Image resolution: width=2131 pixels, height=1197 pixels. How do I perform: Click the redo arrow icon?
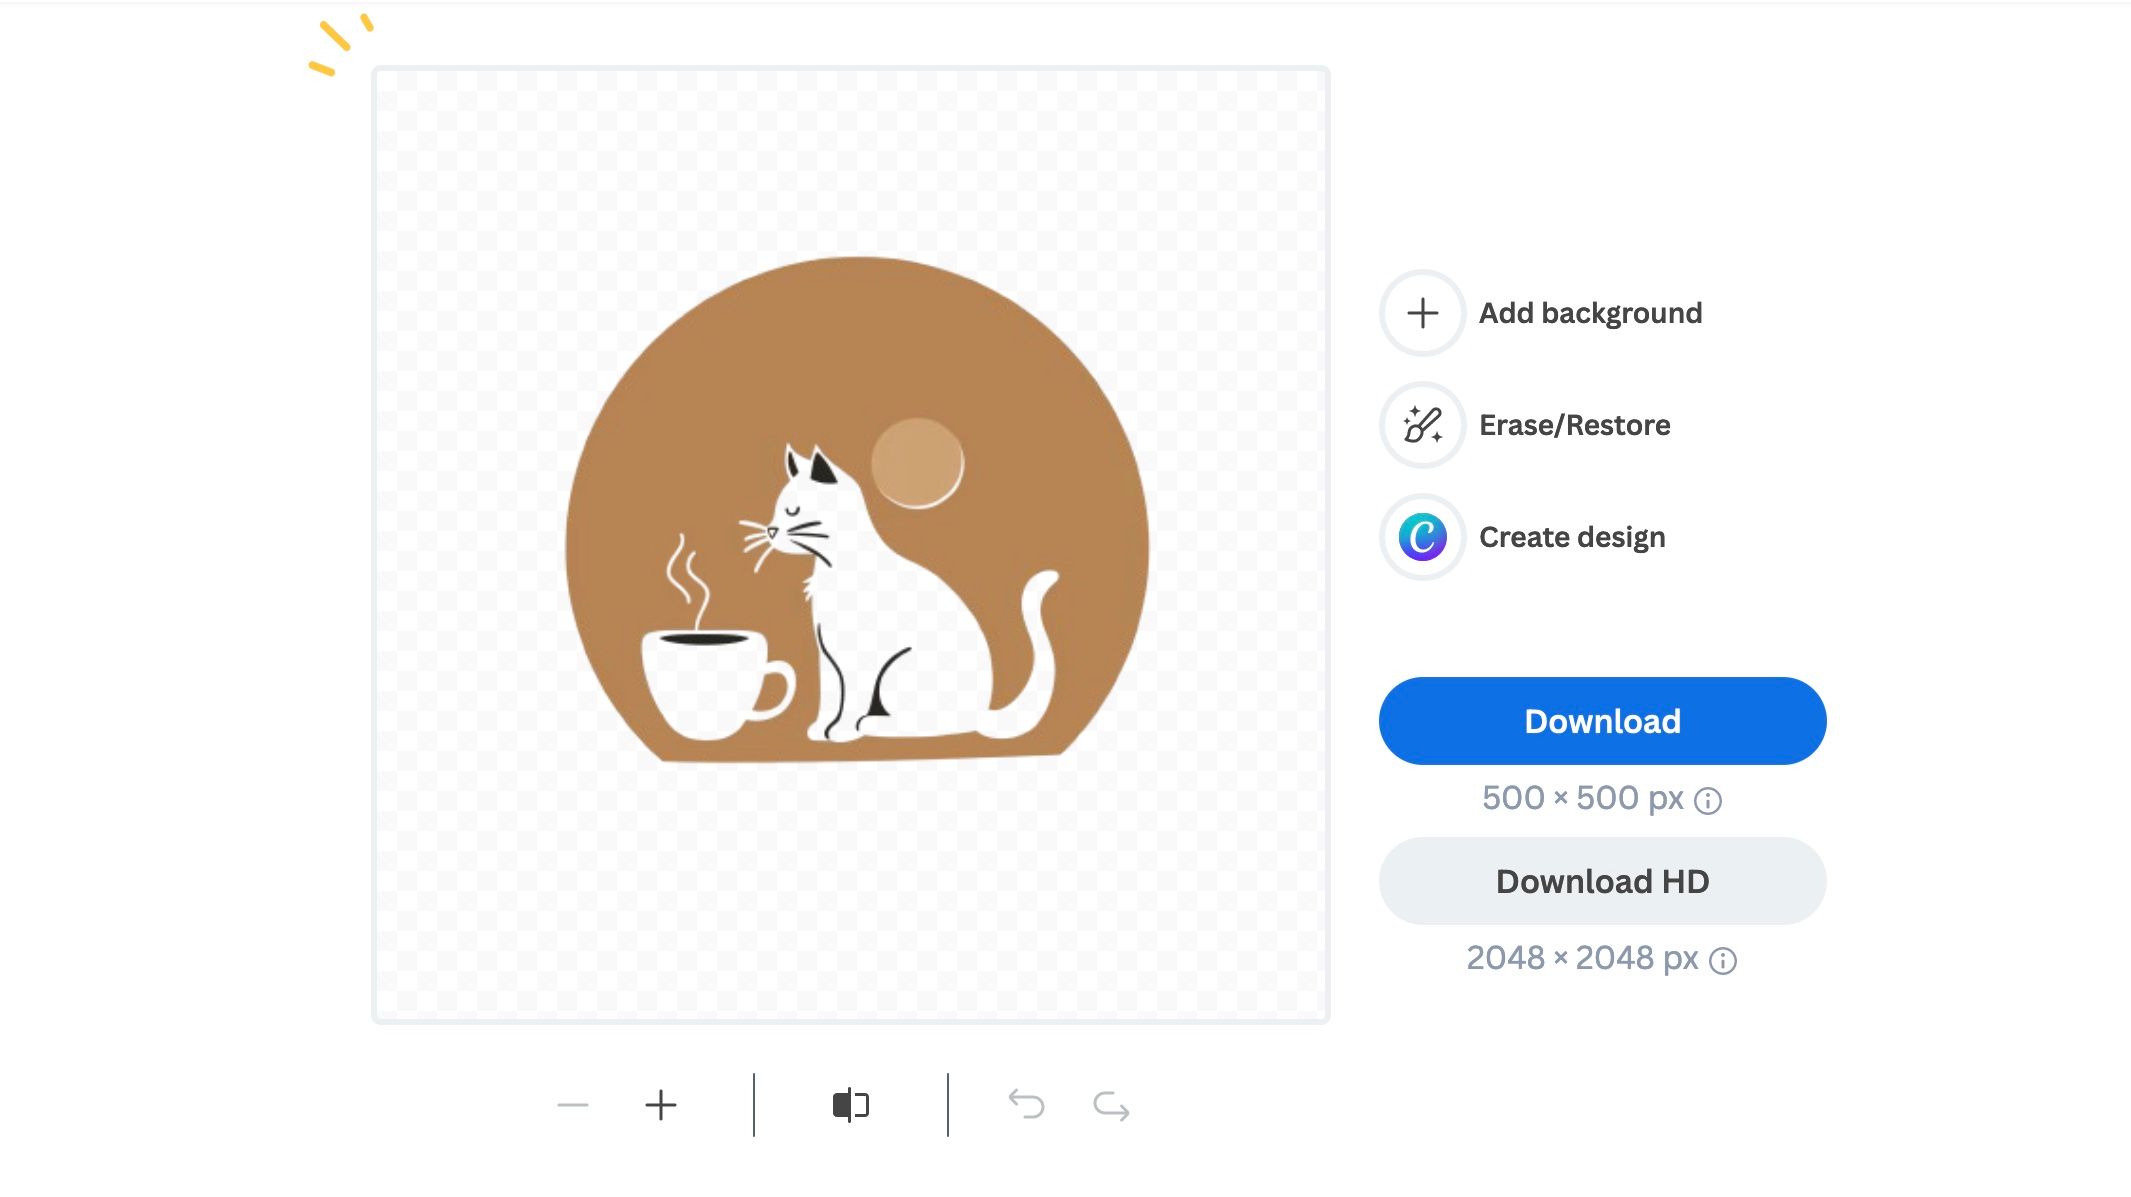1111,1105
